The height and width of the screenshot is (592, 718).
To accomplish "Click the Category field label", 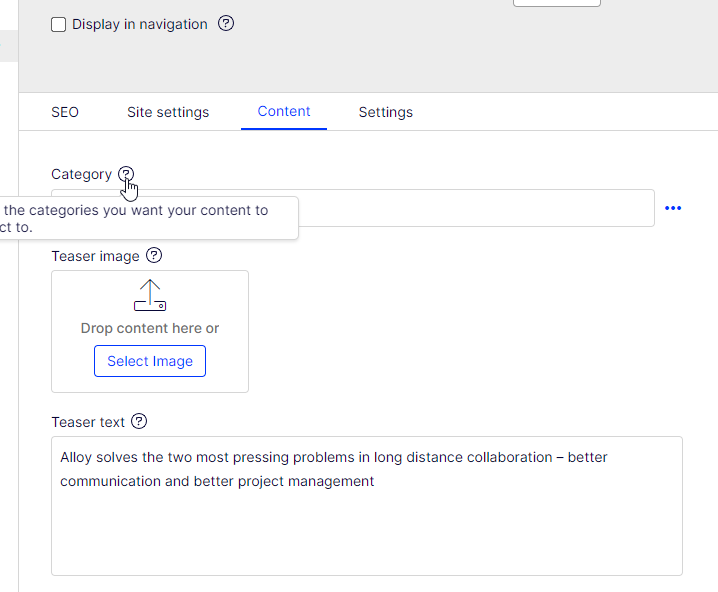I will coord(81,174).
